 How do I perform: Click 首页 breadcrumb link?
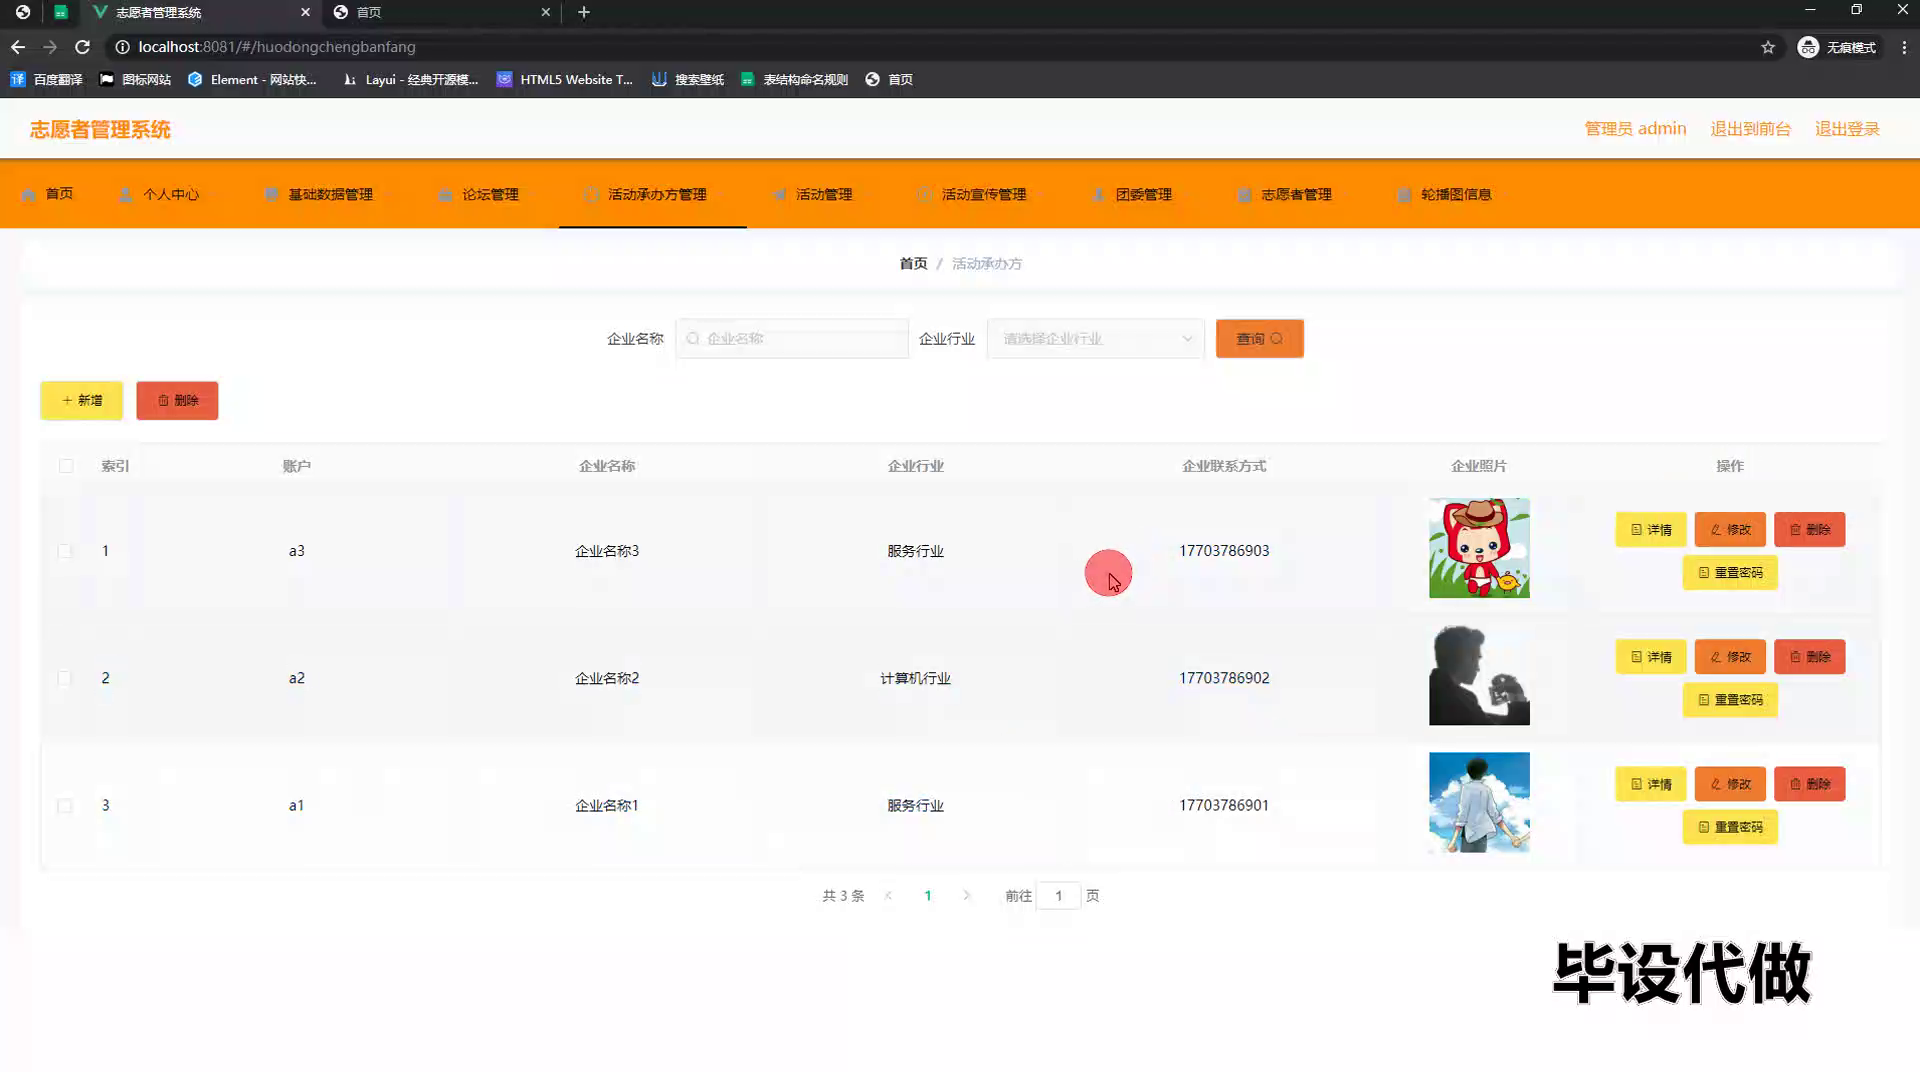(913, 263)
